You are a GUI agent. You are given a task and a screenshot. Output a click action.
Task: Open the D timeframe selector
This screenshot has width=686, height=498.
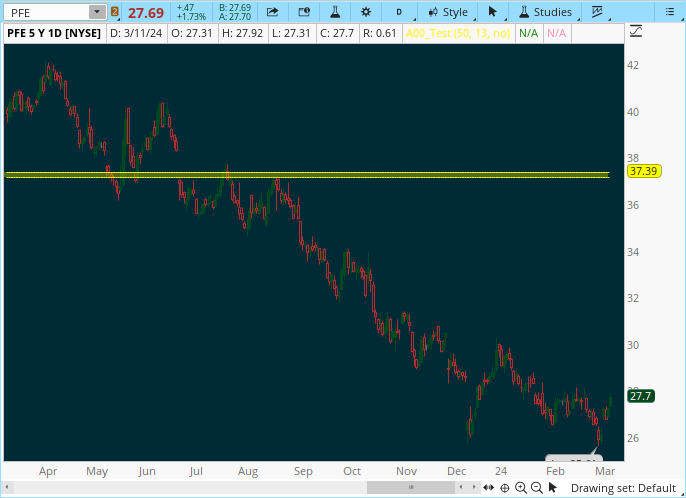pyautogui.click(x=399, y=12)
